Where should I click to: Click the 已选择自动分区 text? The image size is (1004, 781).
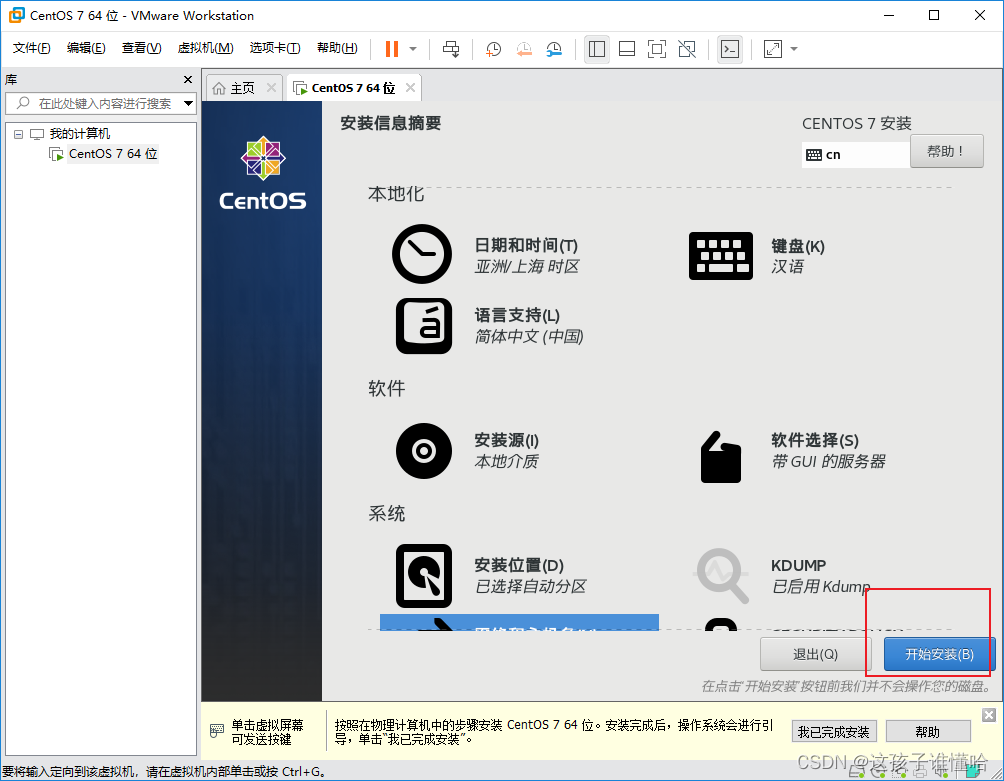530,586
